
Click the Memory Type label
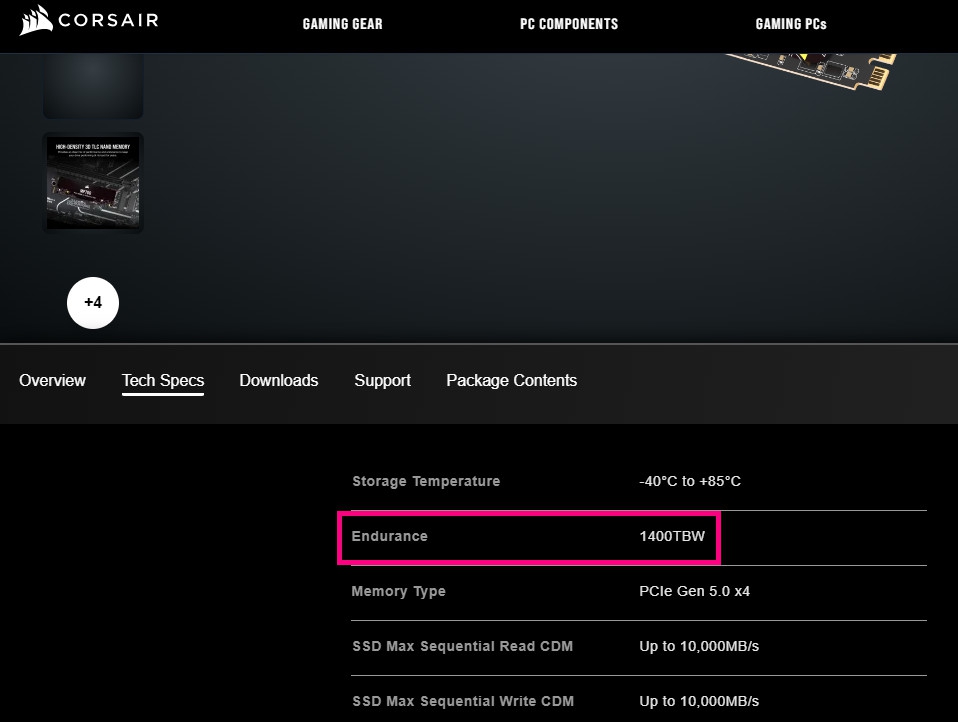398,591
